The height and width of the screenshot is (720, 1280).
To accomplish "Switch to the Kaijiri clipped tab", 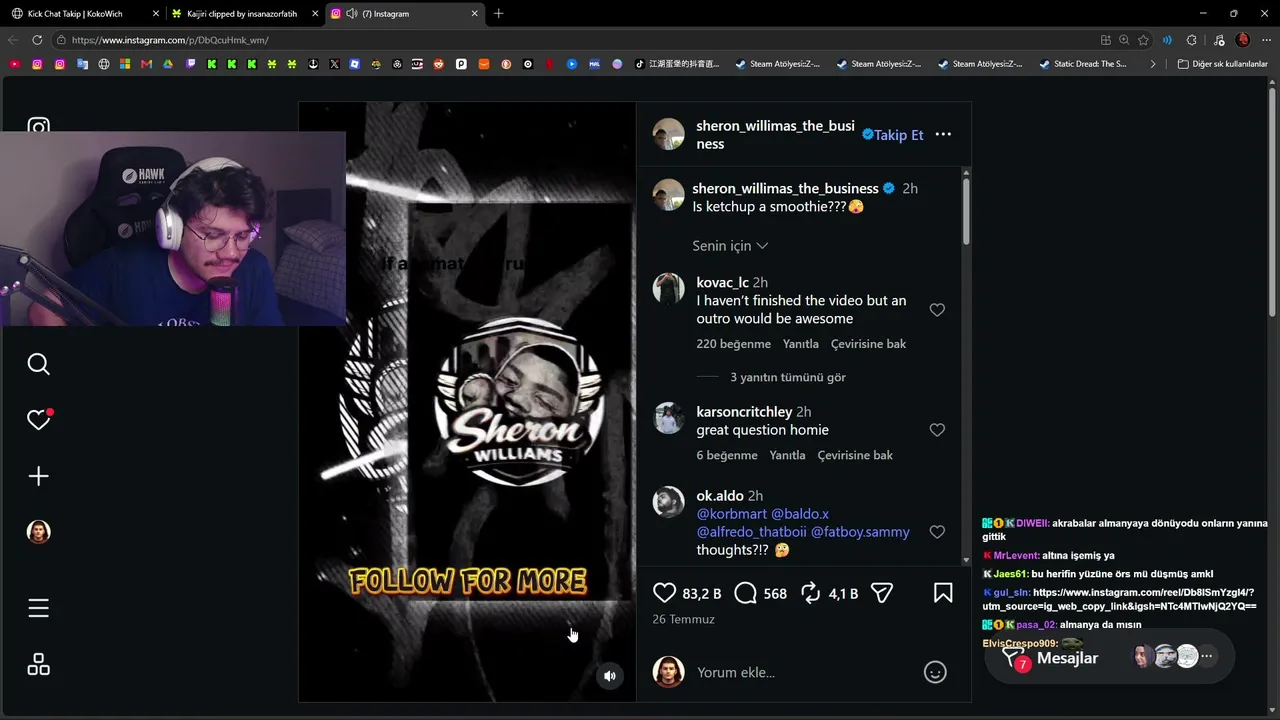I will coord(244,14).
